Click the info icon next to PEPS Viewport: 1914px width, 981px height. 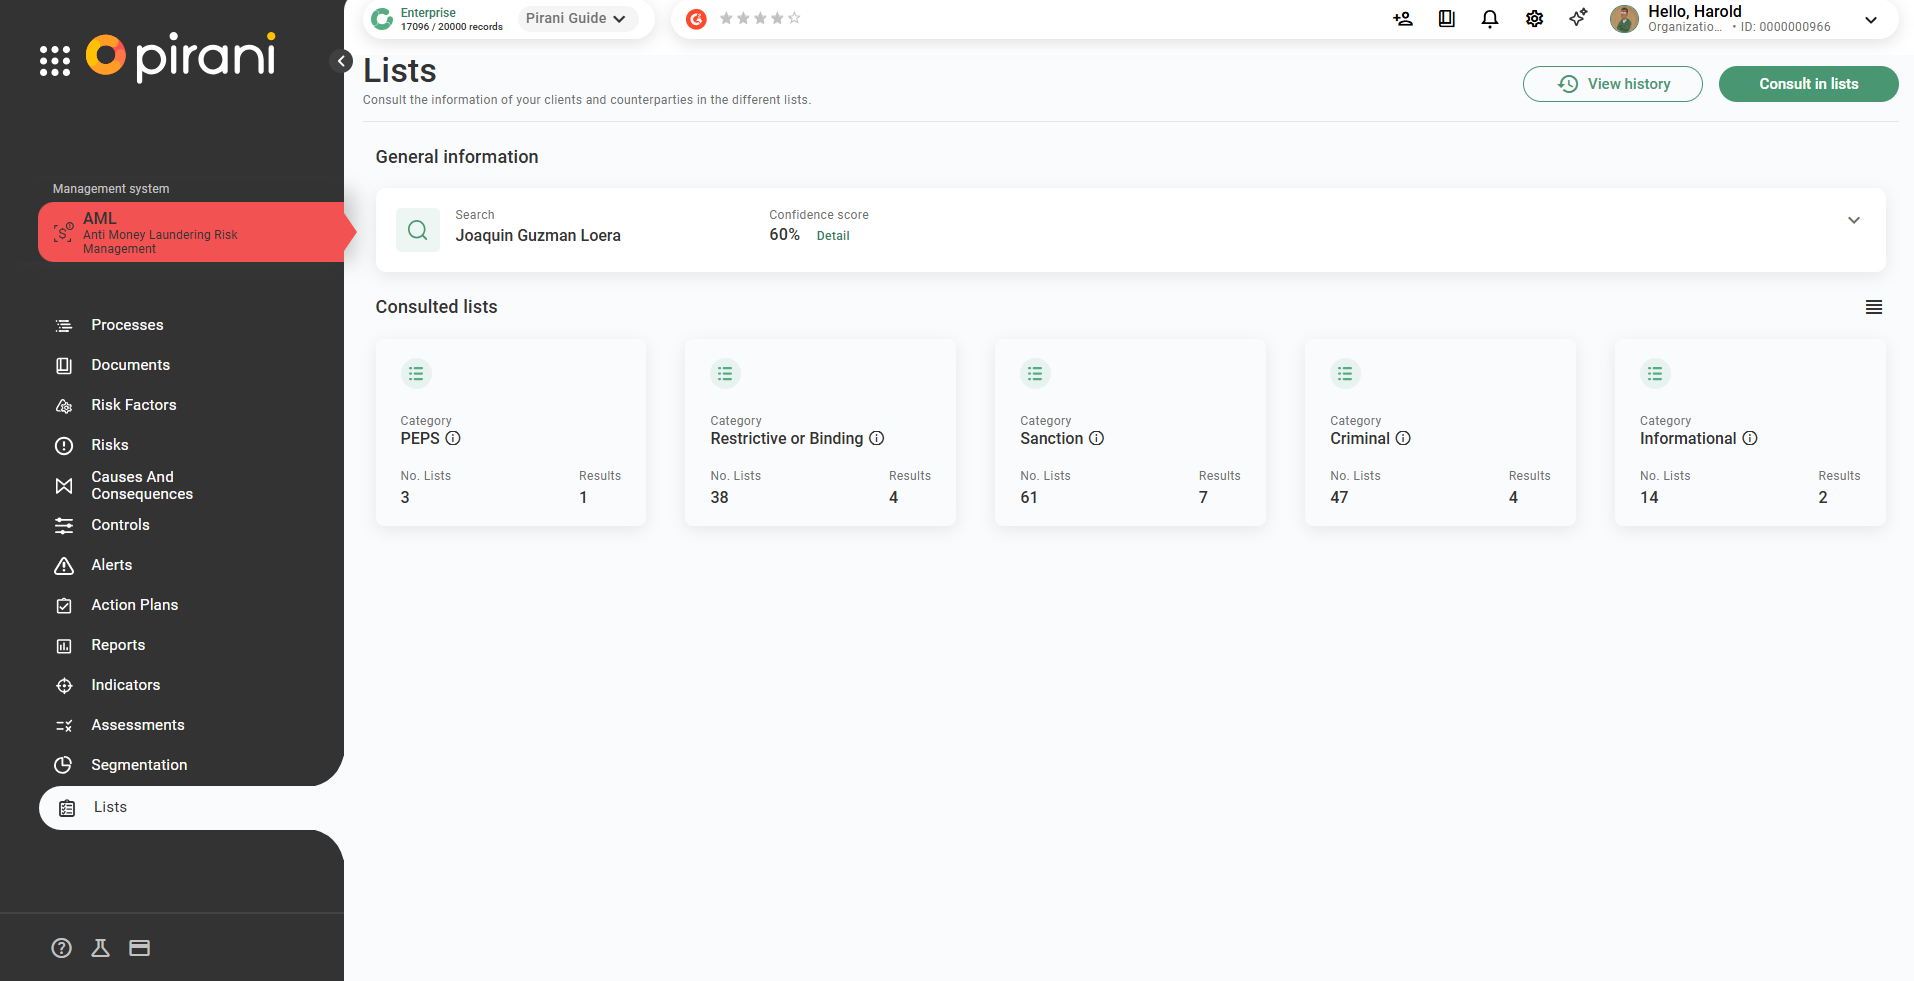pos(453,438)
